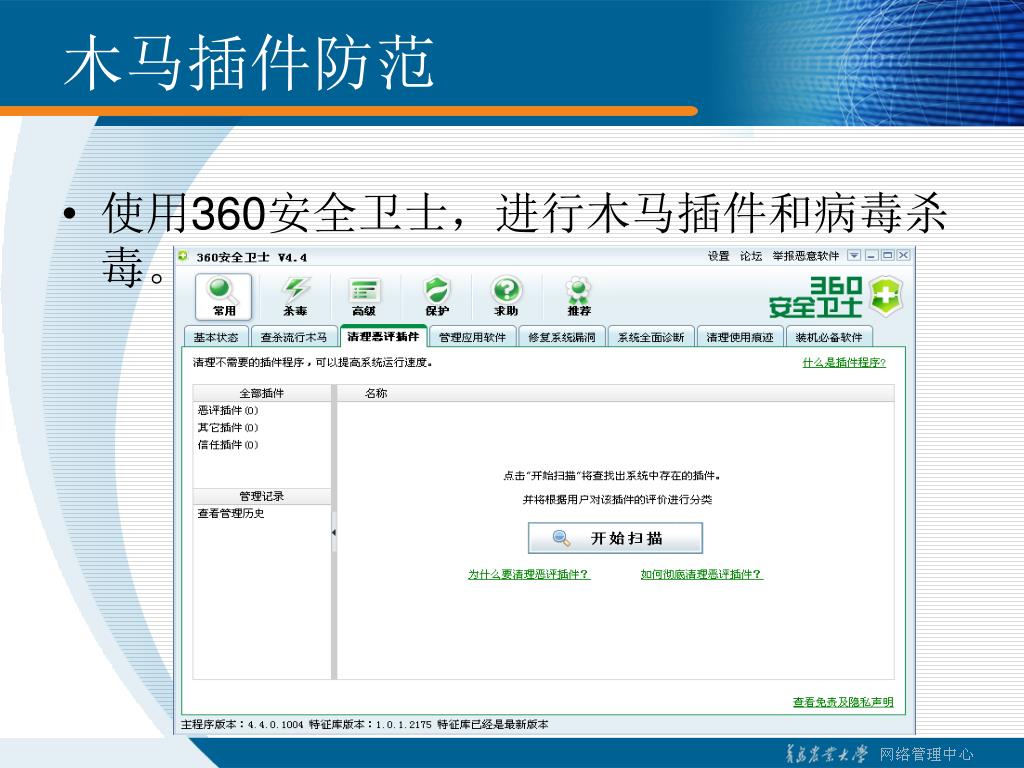Switch to the 清理使用痕迹 tab

tap(740, 337)
